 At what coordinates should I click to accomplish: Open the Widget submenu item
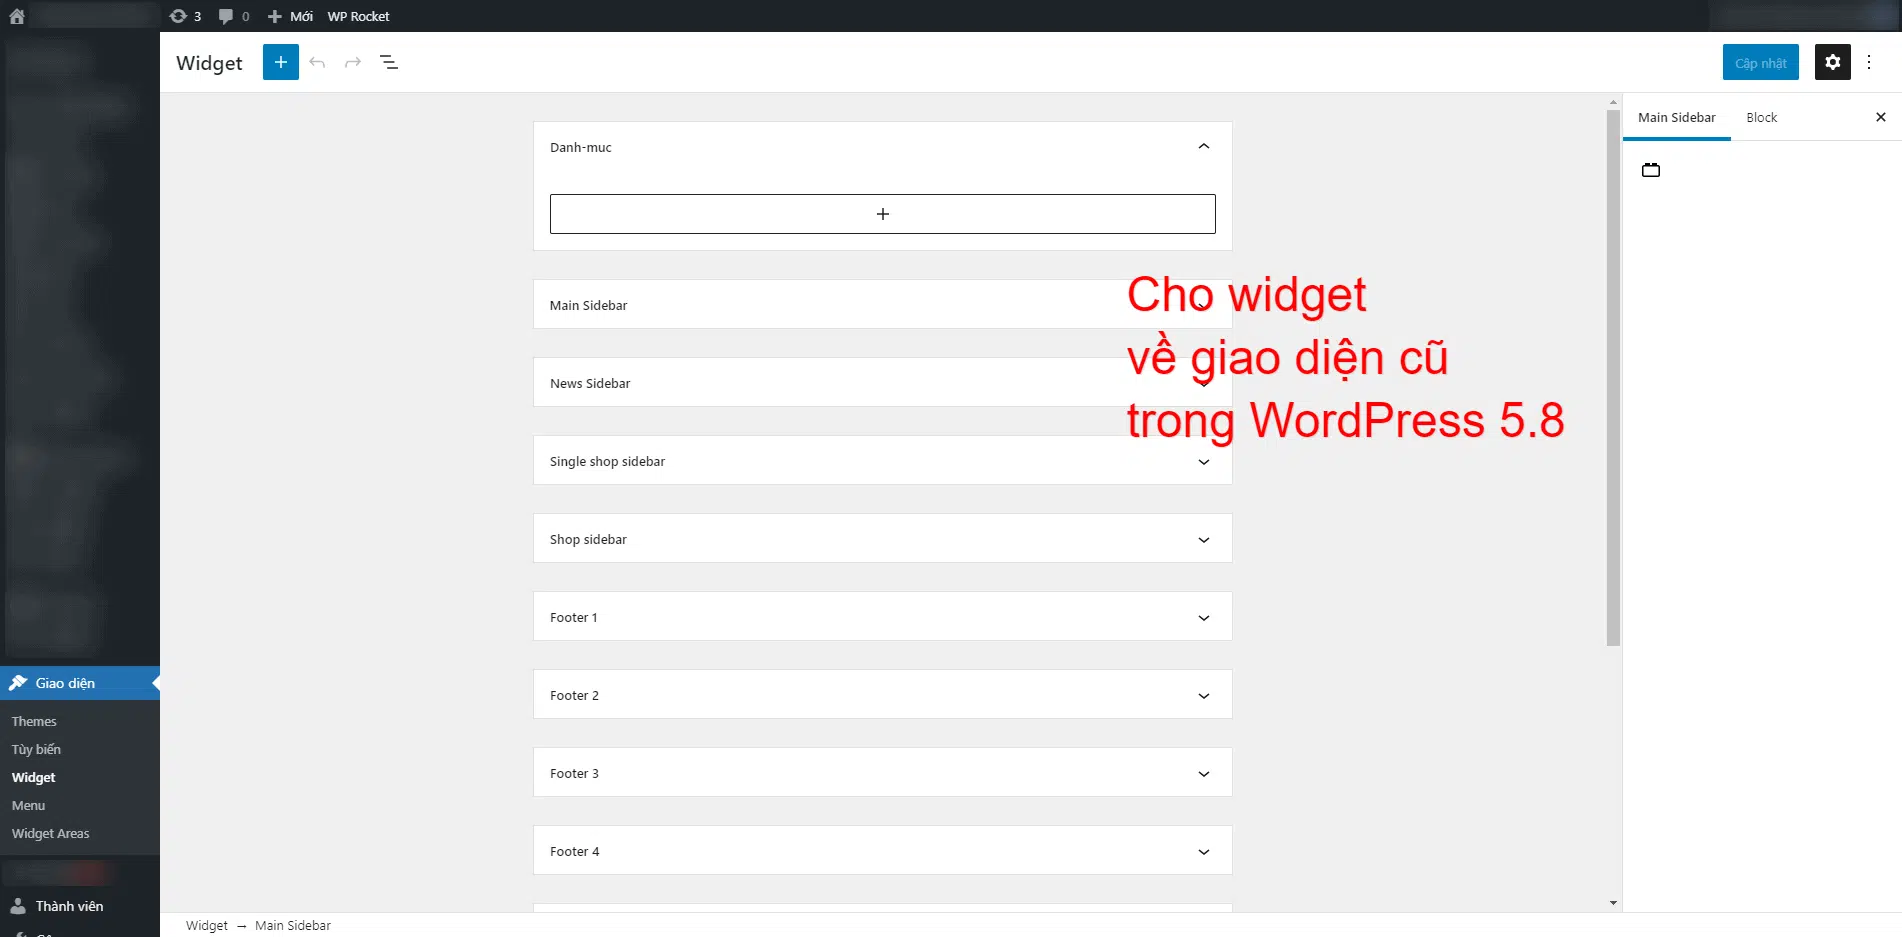33,777
